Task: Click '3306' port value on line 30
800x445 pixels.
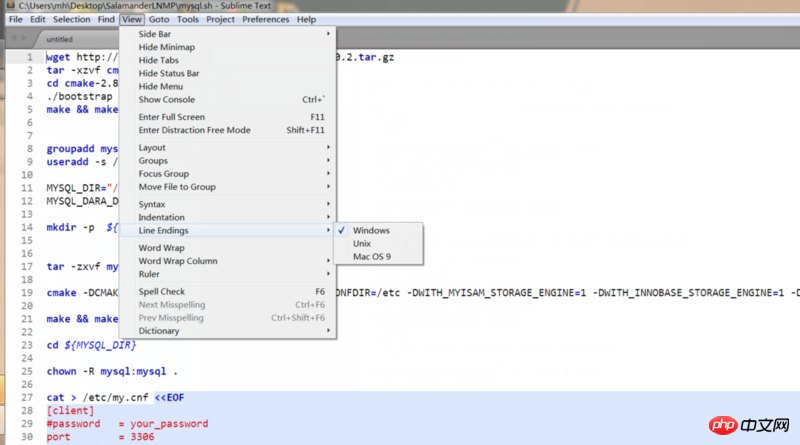Action: (x=142, y=437)
